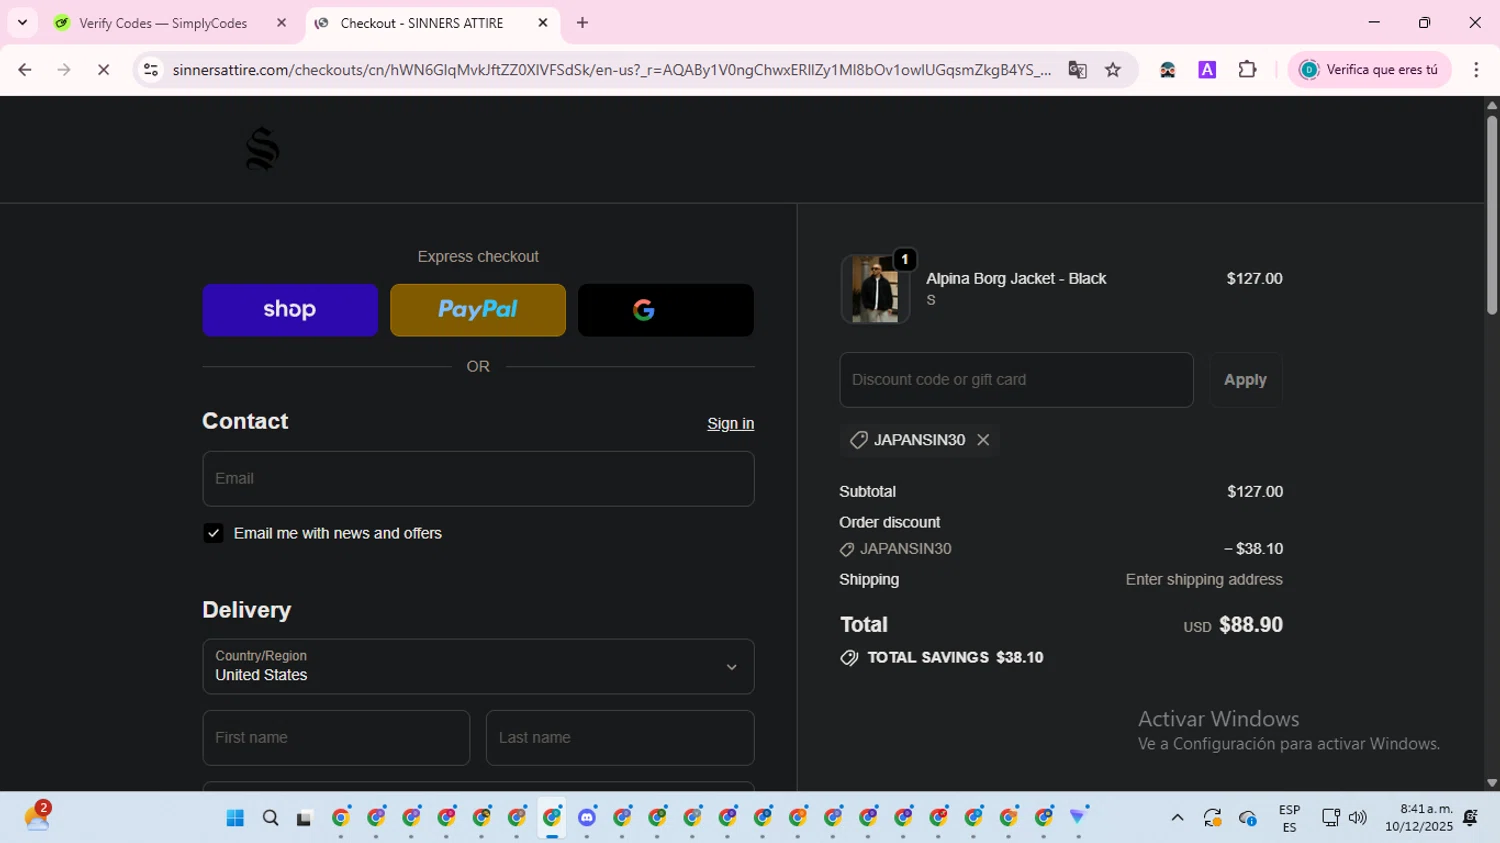Click the Email input field

(478, 479)
